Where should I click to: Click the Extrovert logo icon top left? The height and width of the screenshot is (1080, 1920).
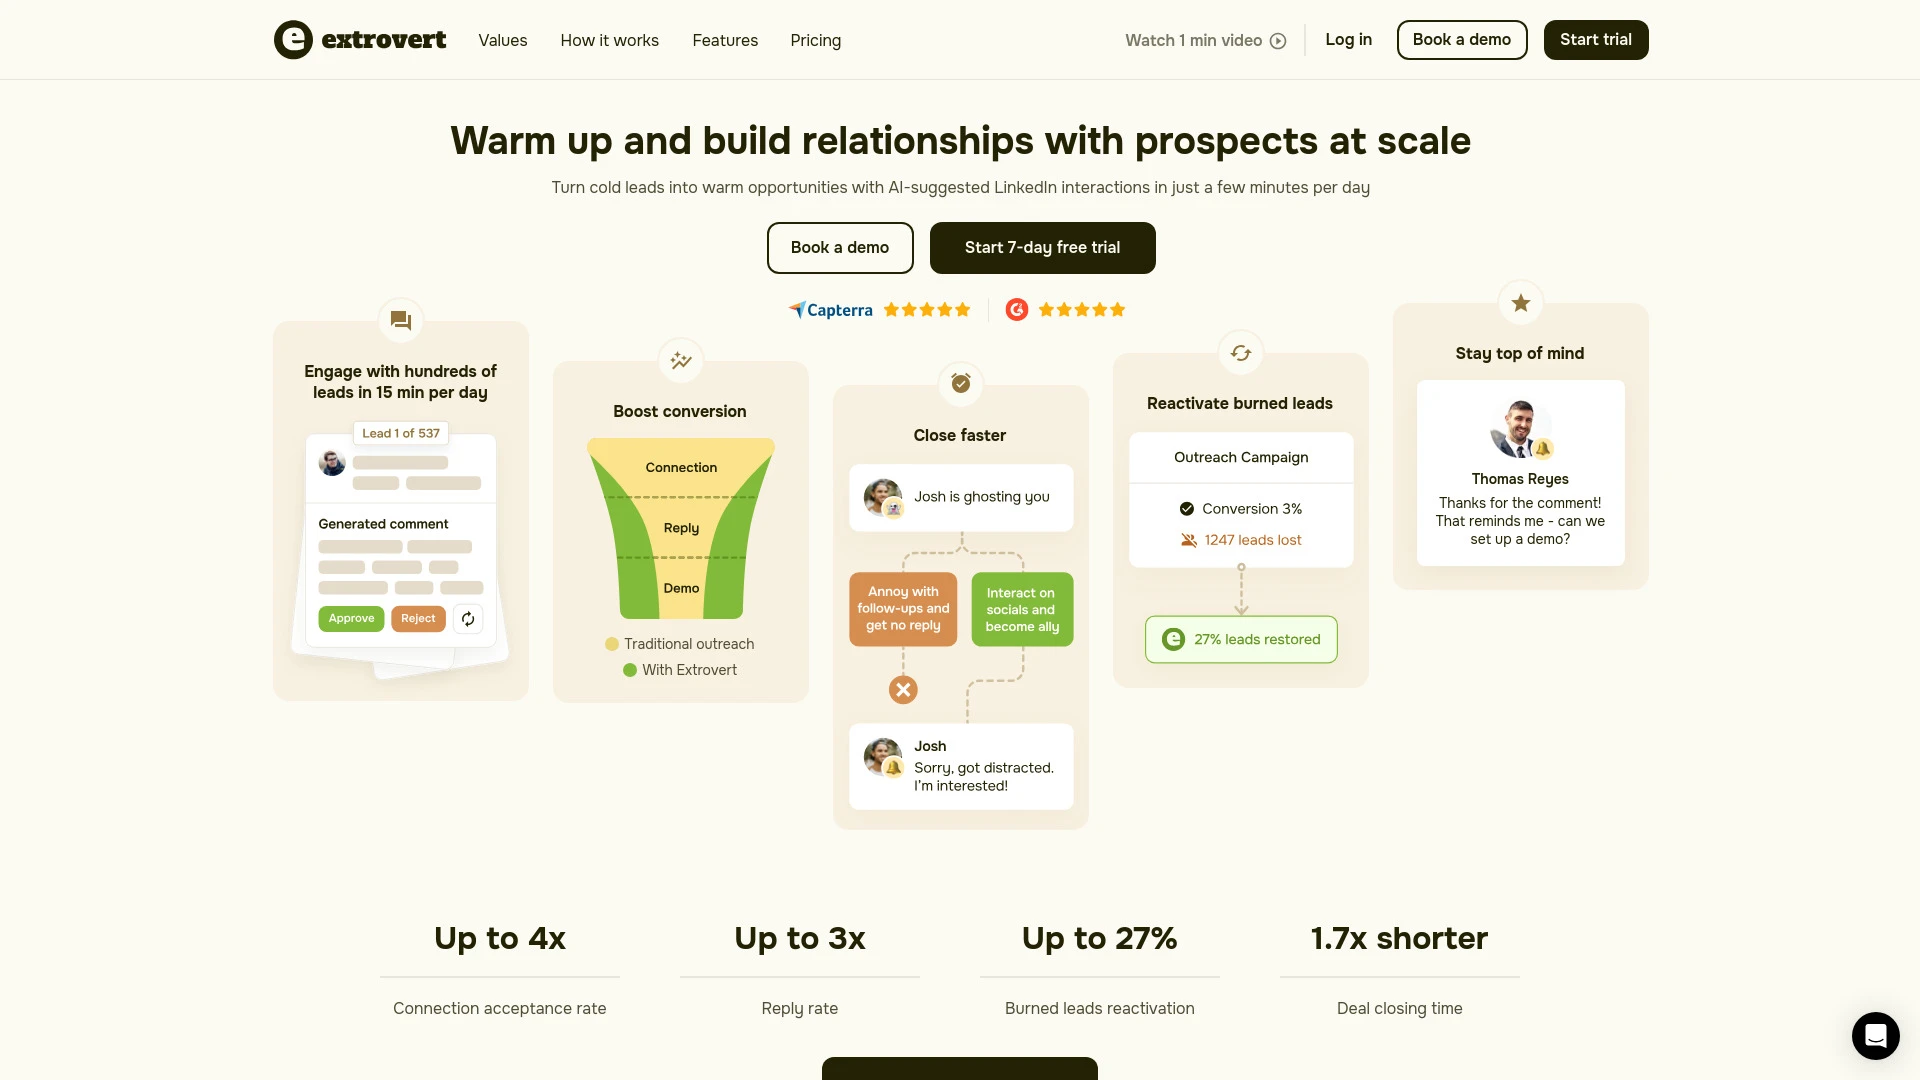point(293,40)
